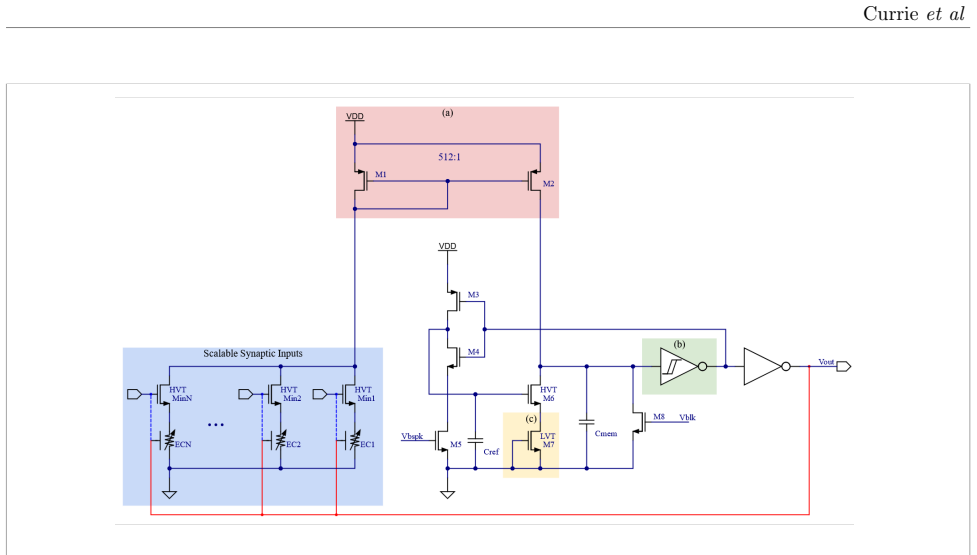Click the VDD label in the pink block

point(355,116)
